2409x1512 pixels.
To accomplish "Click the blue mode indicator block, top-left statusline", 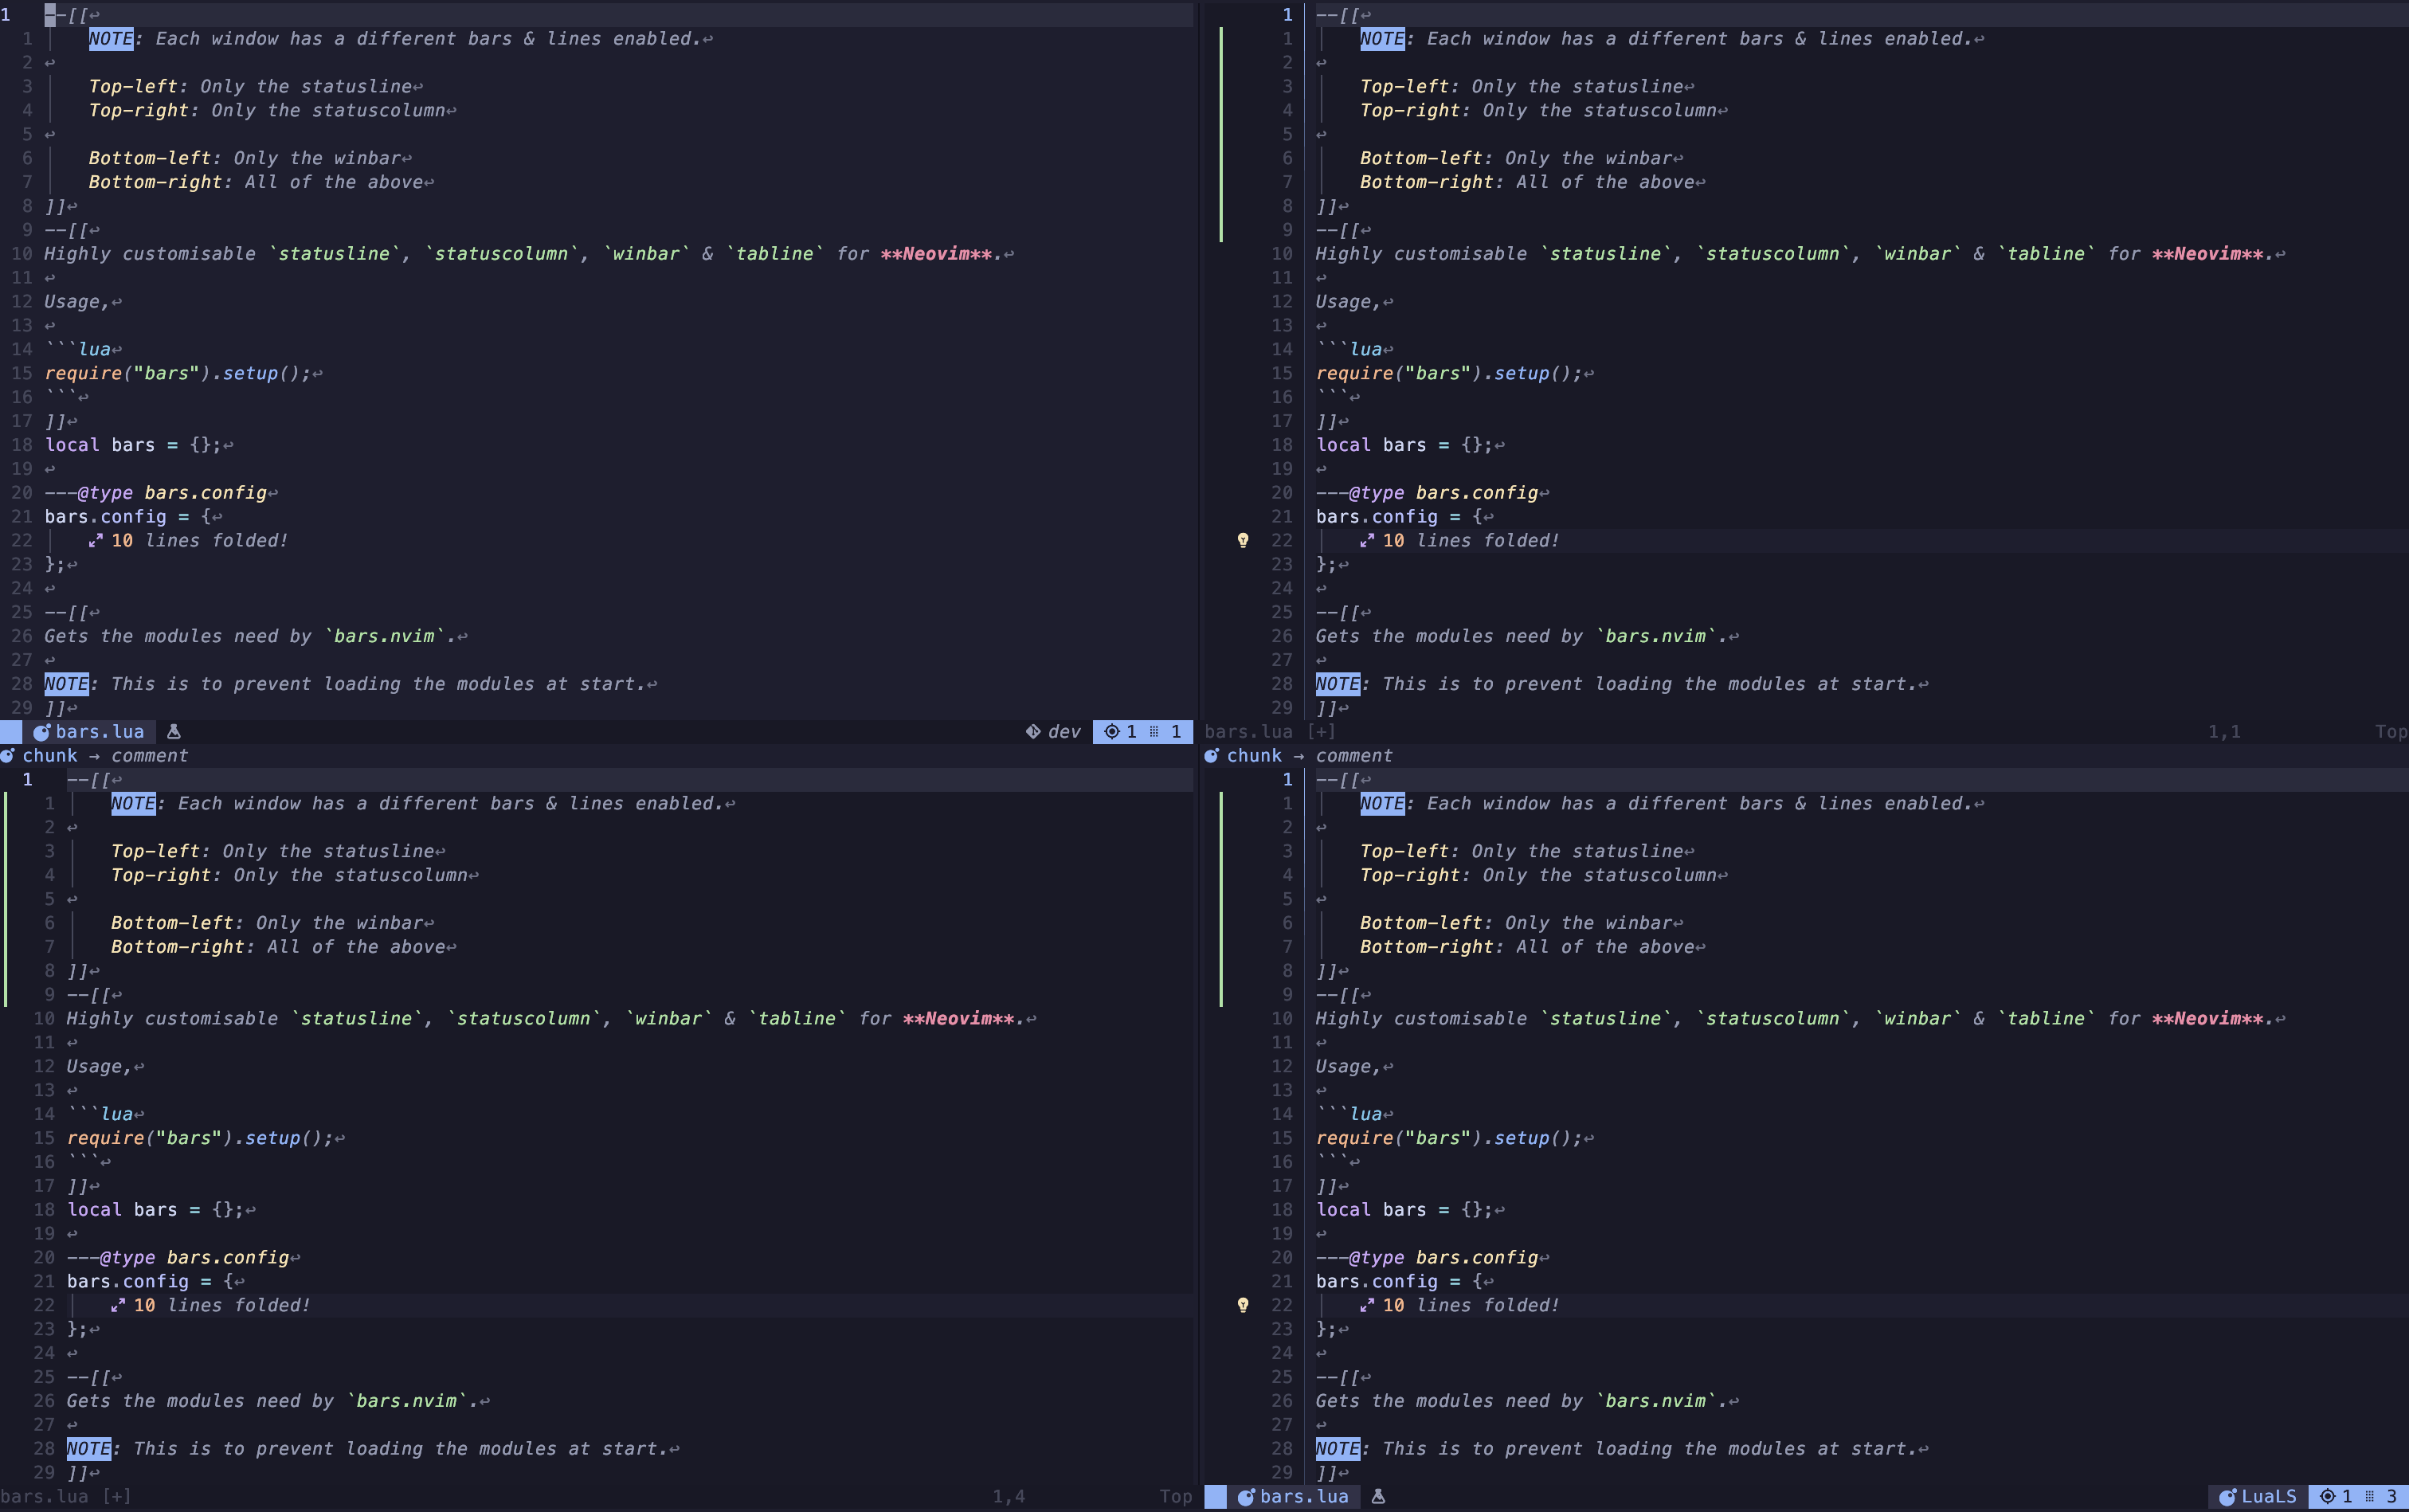I will 10,732.
